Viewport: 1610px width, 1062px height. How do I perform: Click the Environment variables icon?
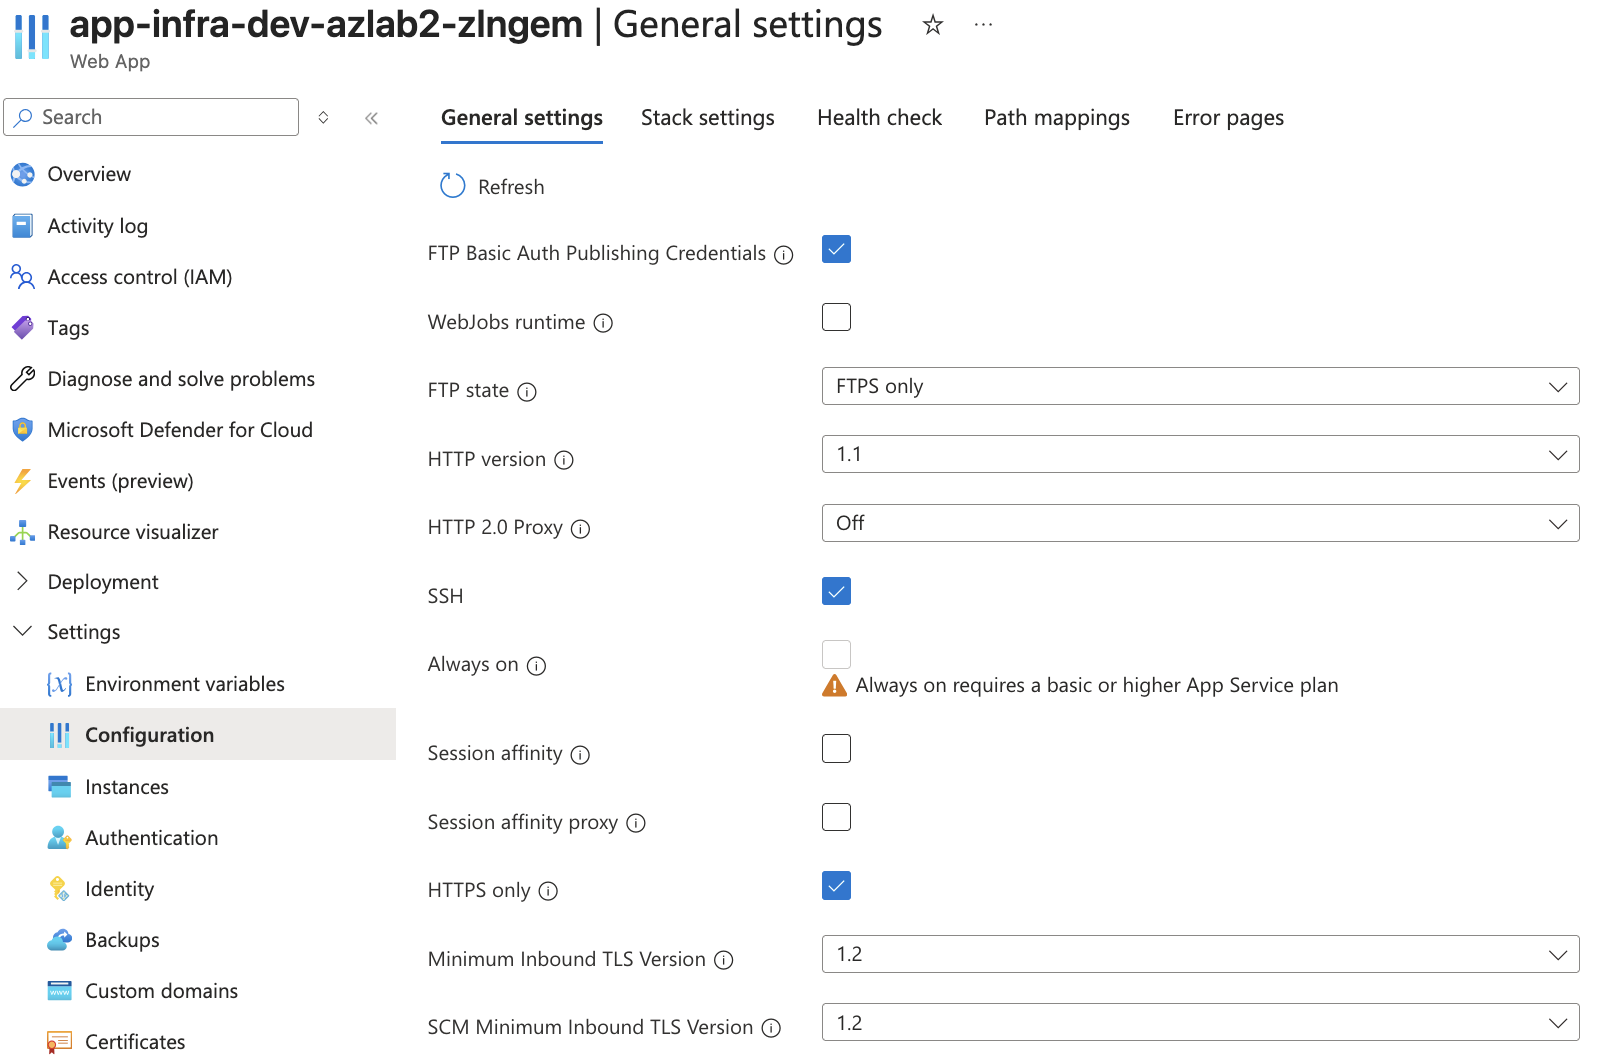pyautogui.click(x=60, y=684)
